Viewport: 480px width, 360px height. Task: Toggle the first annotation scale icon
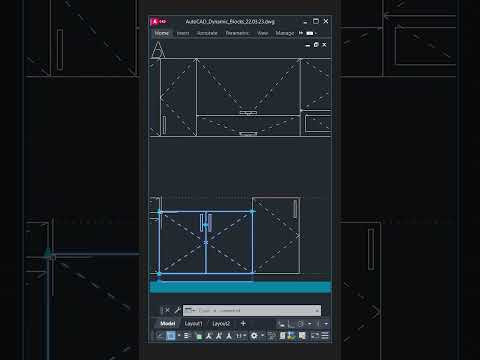209,336
